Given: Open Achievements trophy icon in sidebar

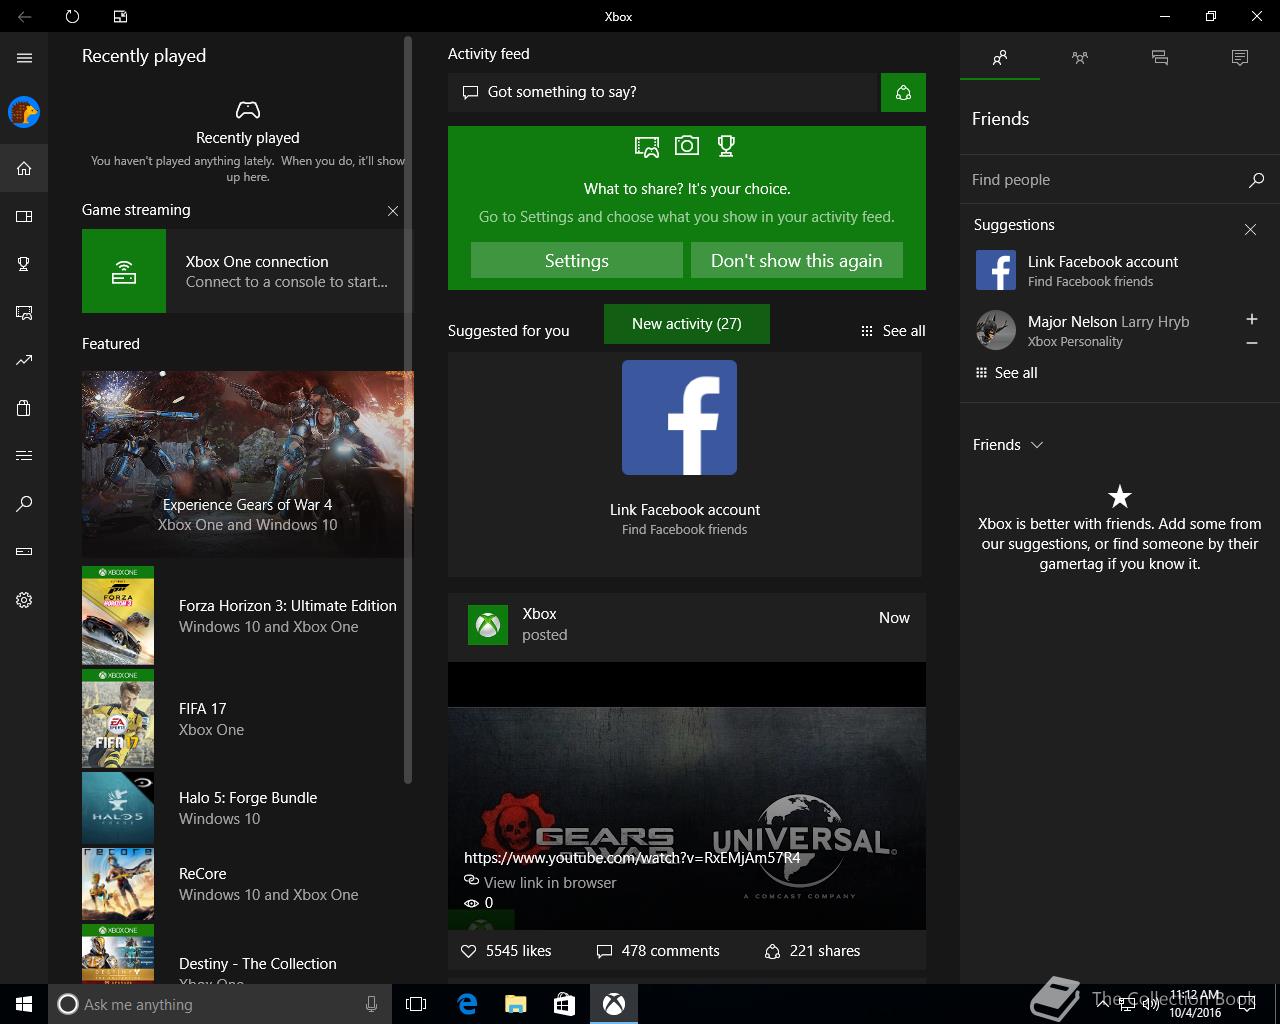Looking at the screenshot, I should click(x=24, y=264).
